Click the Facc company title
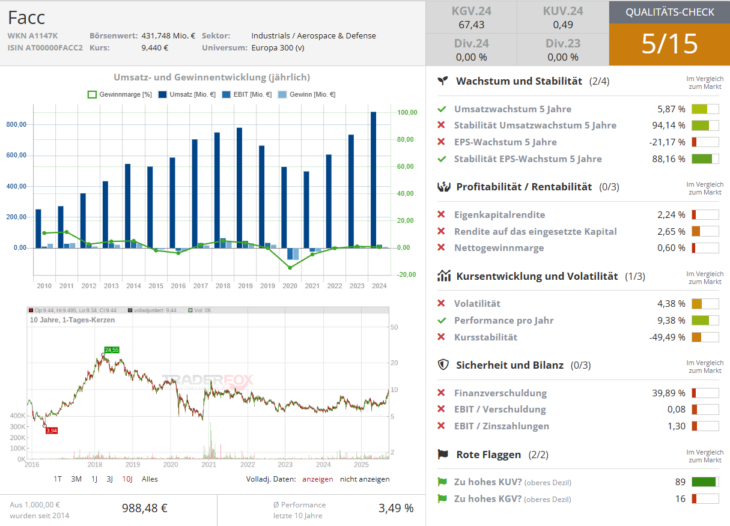 click(27, 18)
